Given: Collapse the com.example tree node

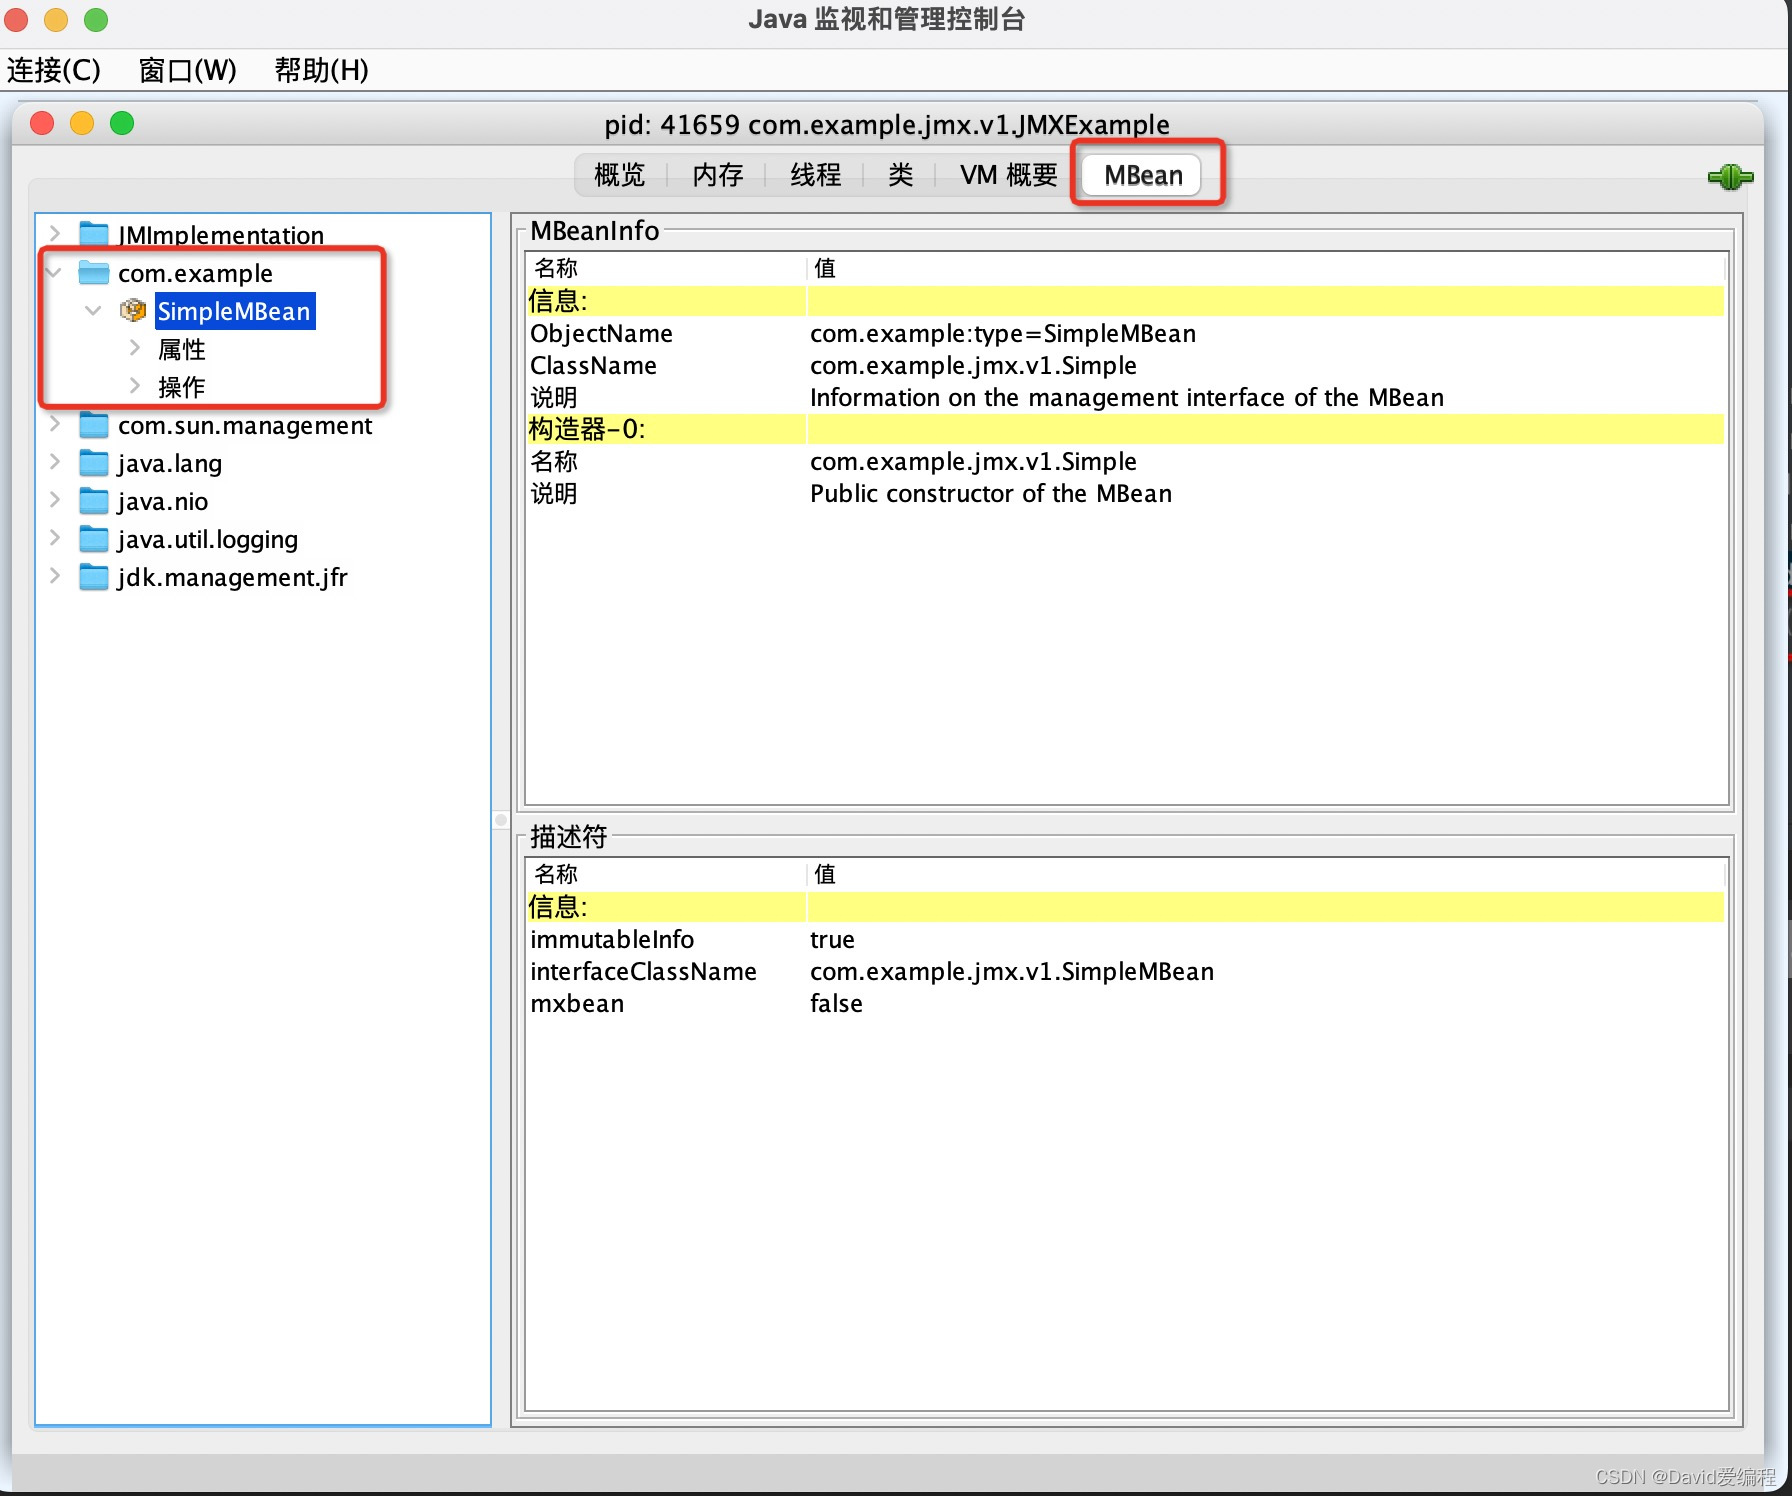Looking at the screenshot, I should [55, 272].
